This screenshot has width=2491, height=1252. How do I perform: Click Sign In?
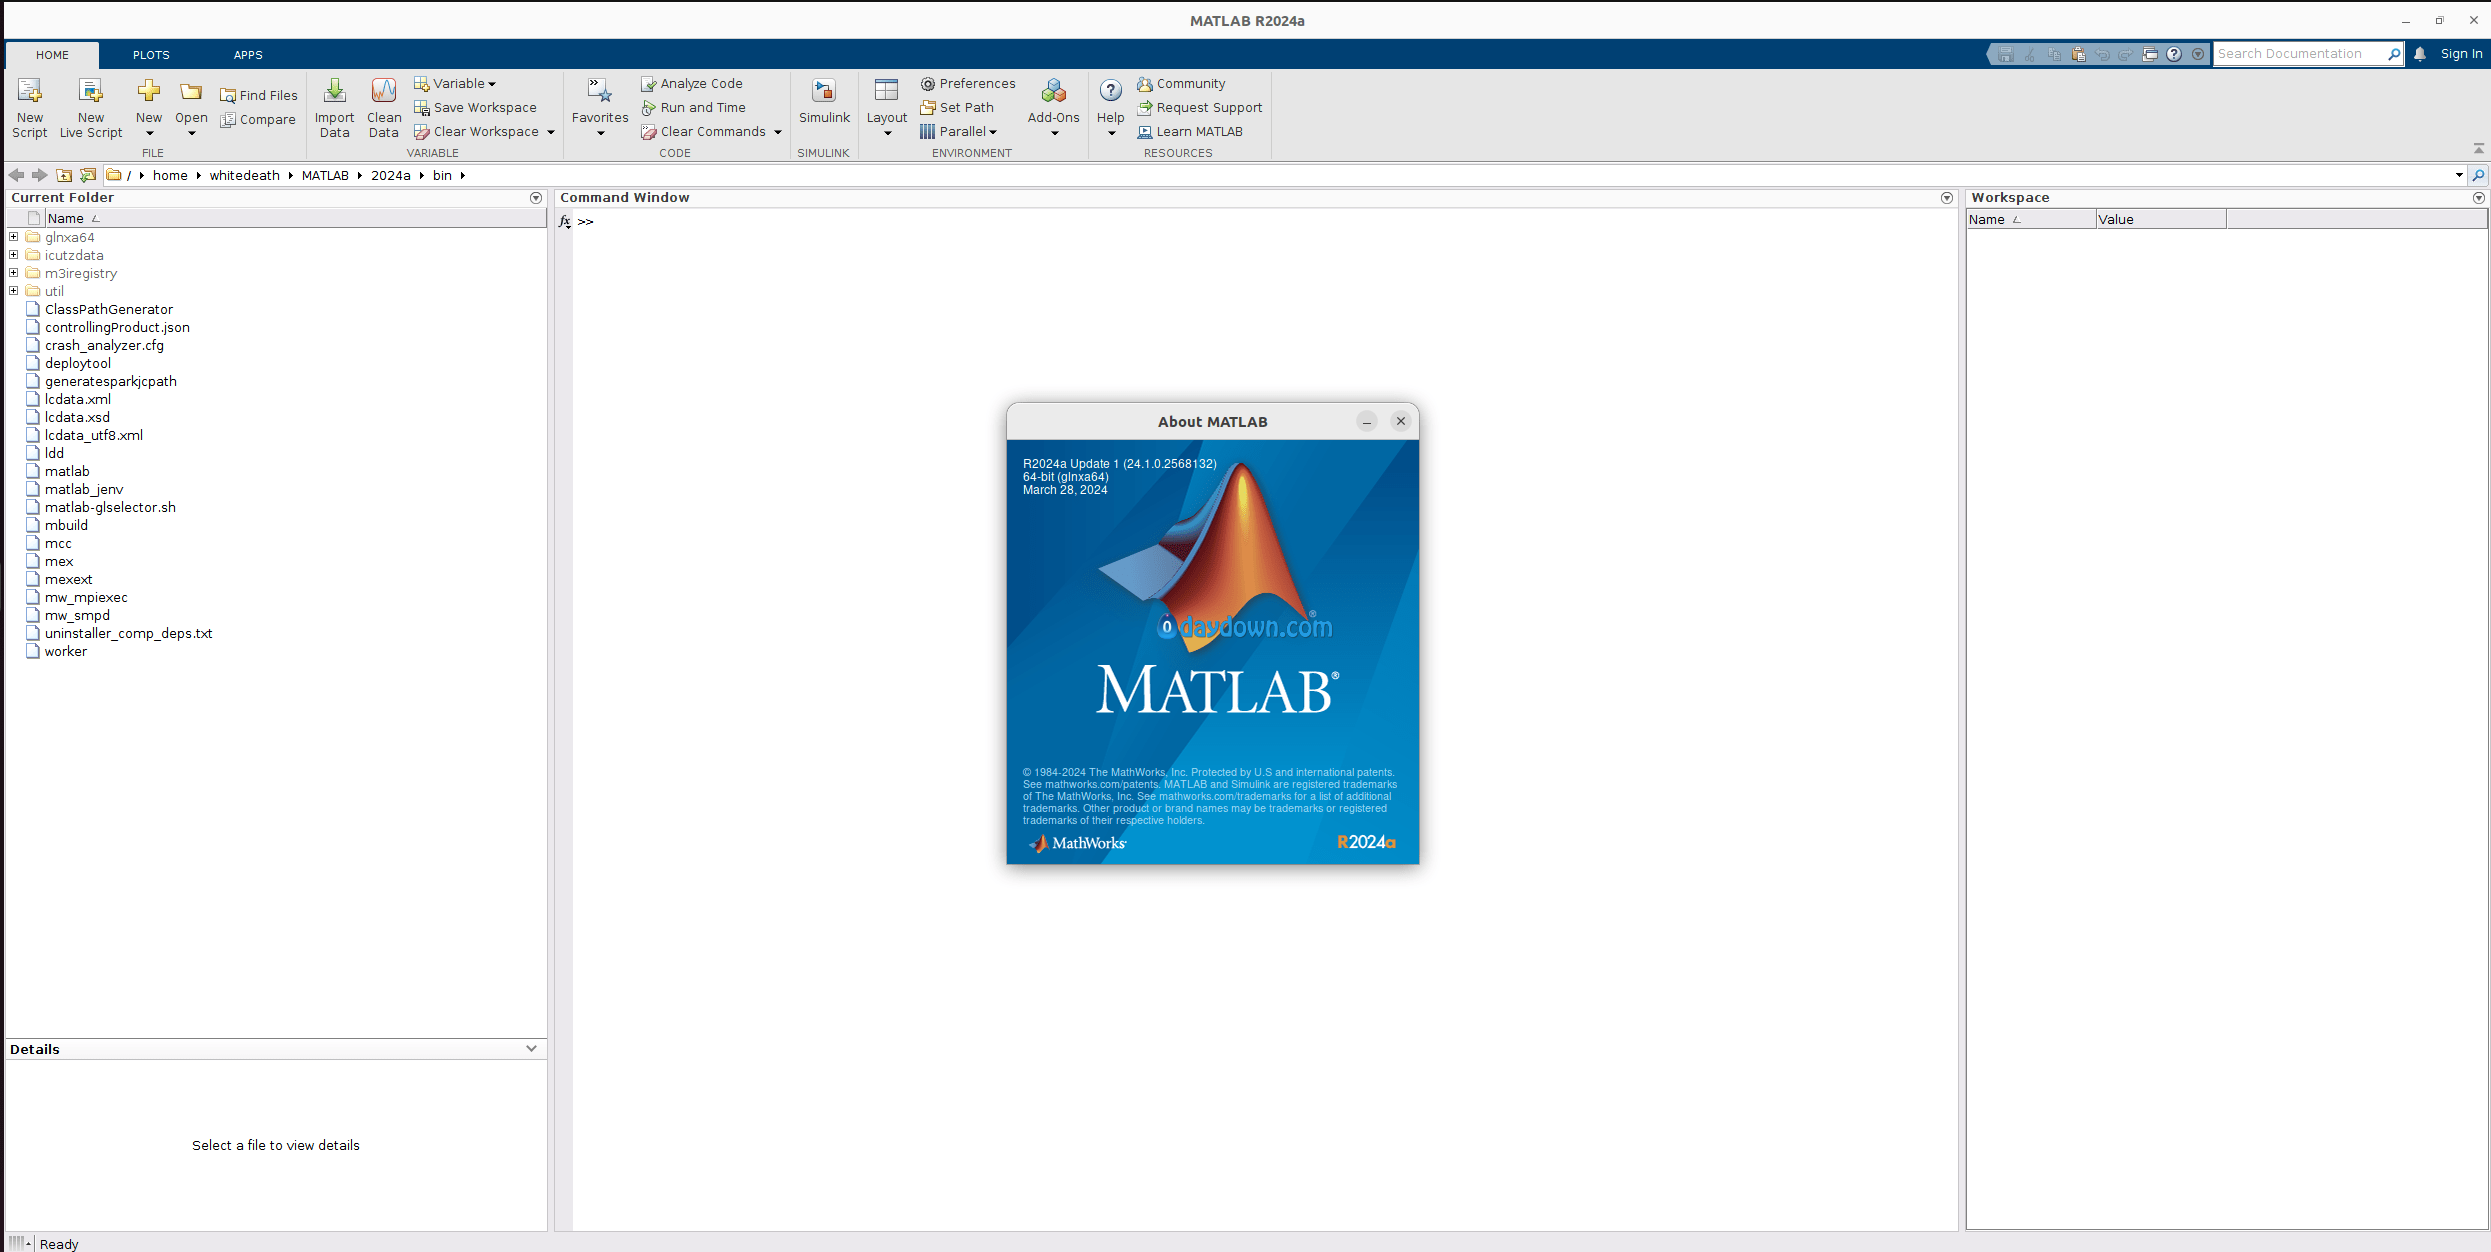pos(2461,54)
